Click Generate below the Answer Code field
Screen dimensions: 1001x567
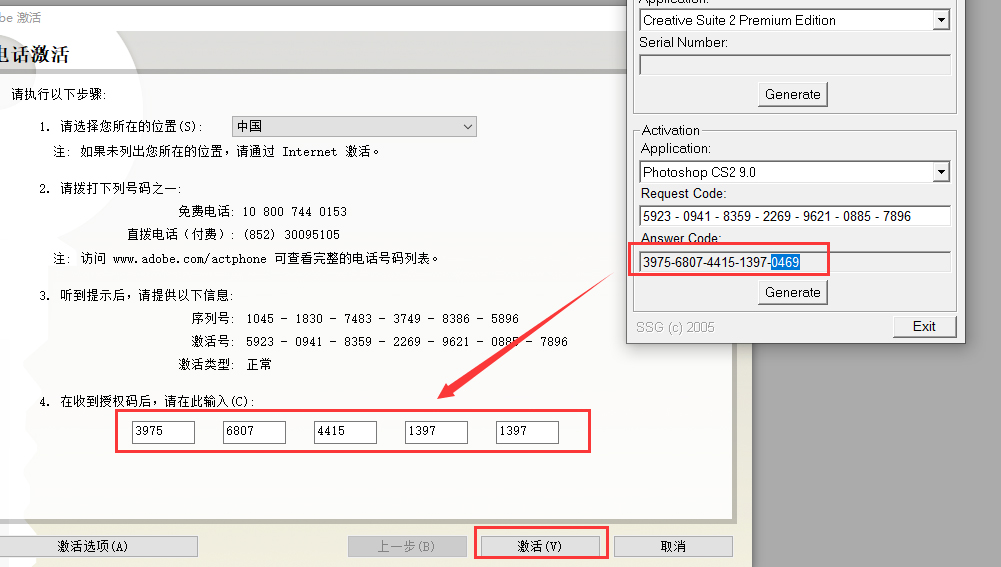[793, 292]
